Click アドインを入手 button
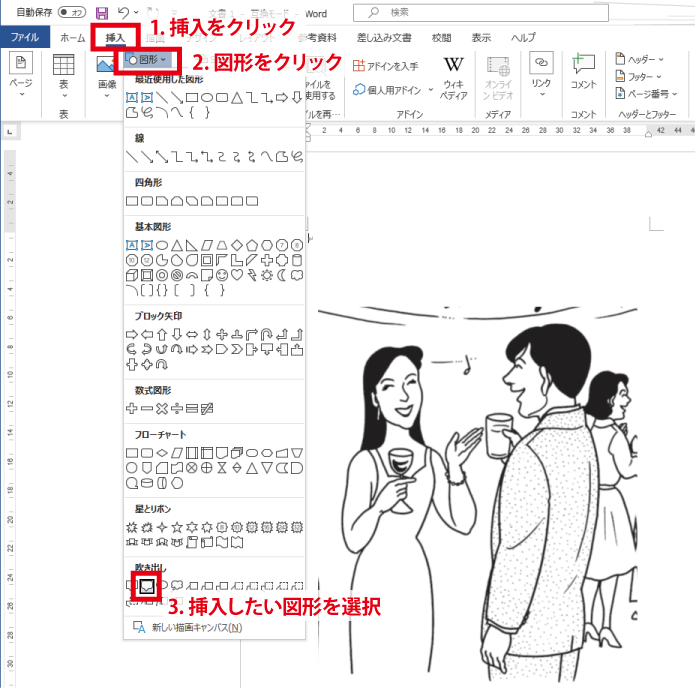Viewport: 695px width, 688px height. tap(385, 66)
